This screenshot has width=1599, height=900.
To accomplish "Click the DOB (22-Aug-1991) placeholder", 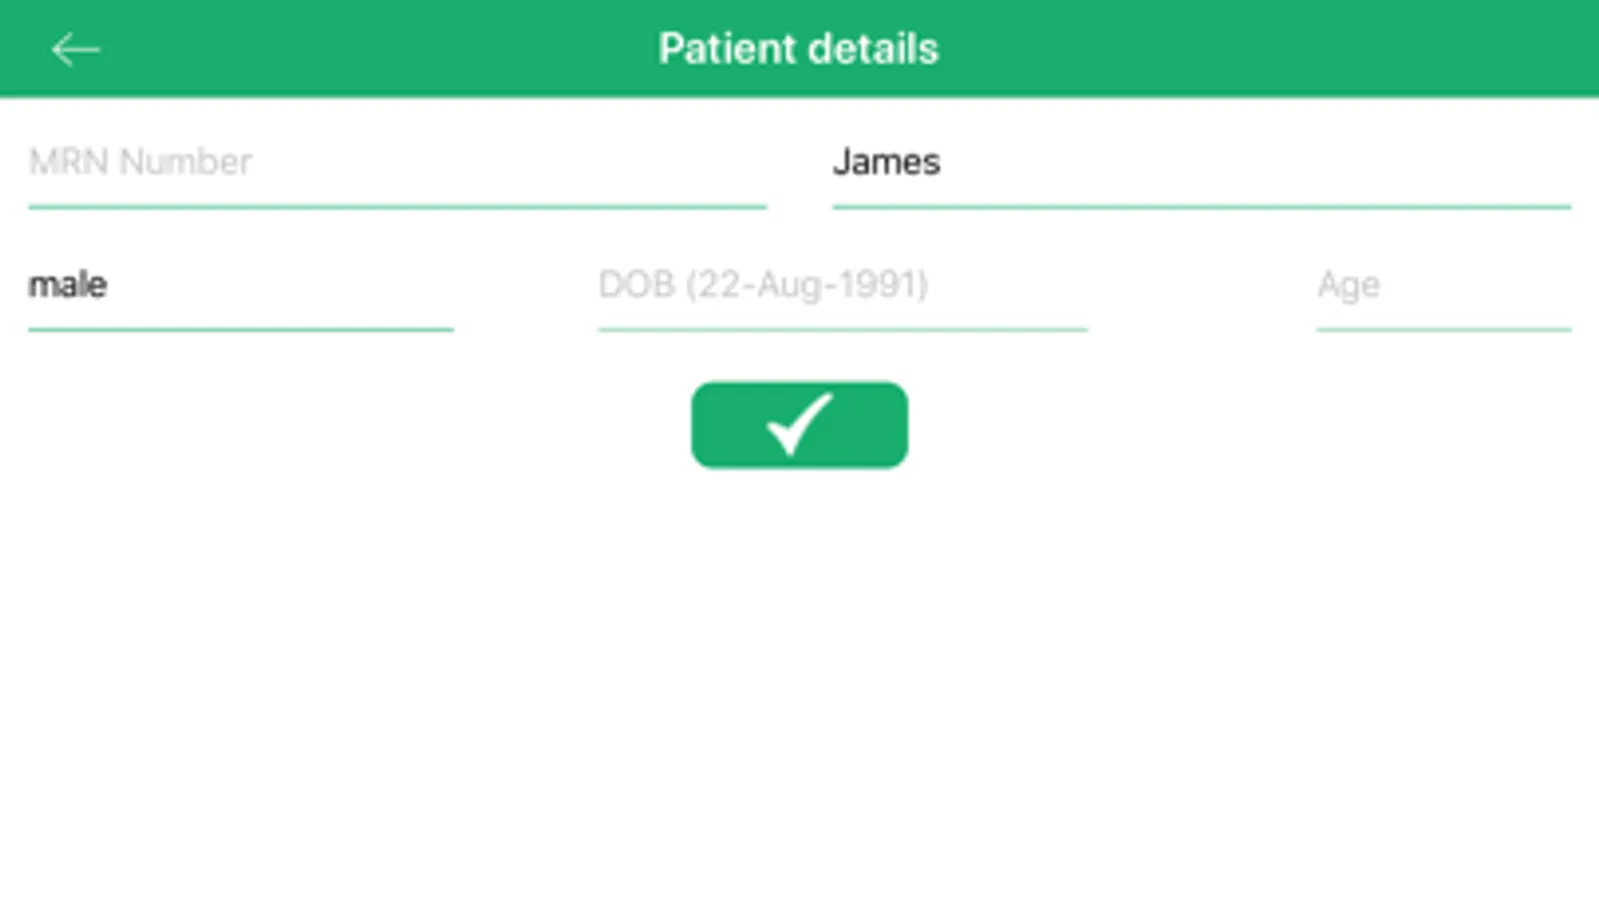I will click(x=763, y=285).
